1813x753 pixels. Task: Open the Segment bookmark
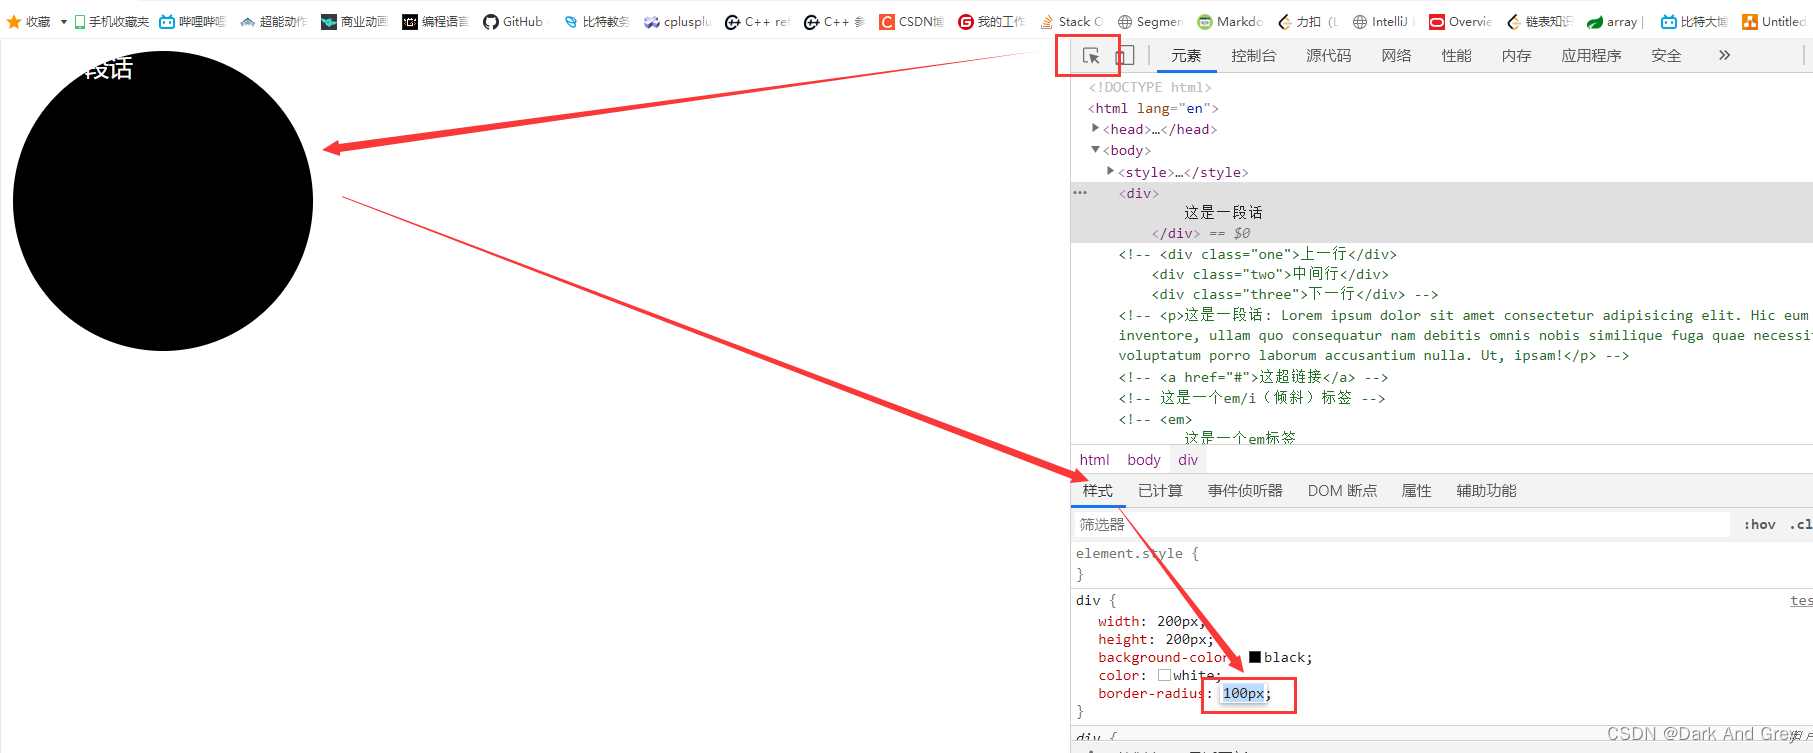coord(1150,21)
